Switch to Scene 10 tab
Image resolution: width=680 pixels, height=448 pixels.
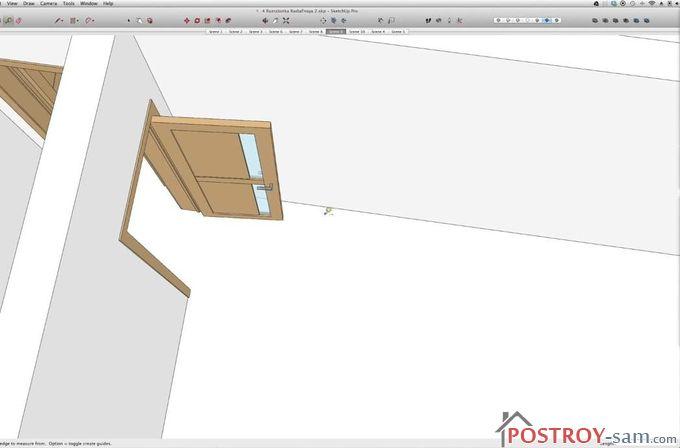[x=357, y=32]
